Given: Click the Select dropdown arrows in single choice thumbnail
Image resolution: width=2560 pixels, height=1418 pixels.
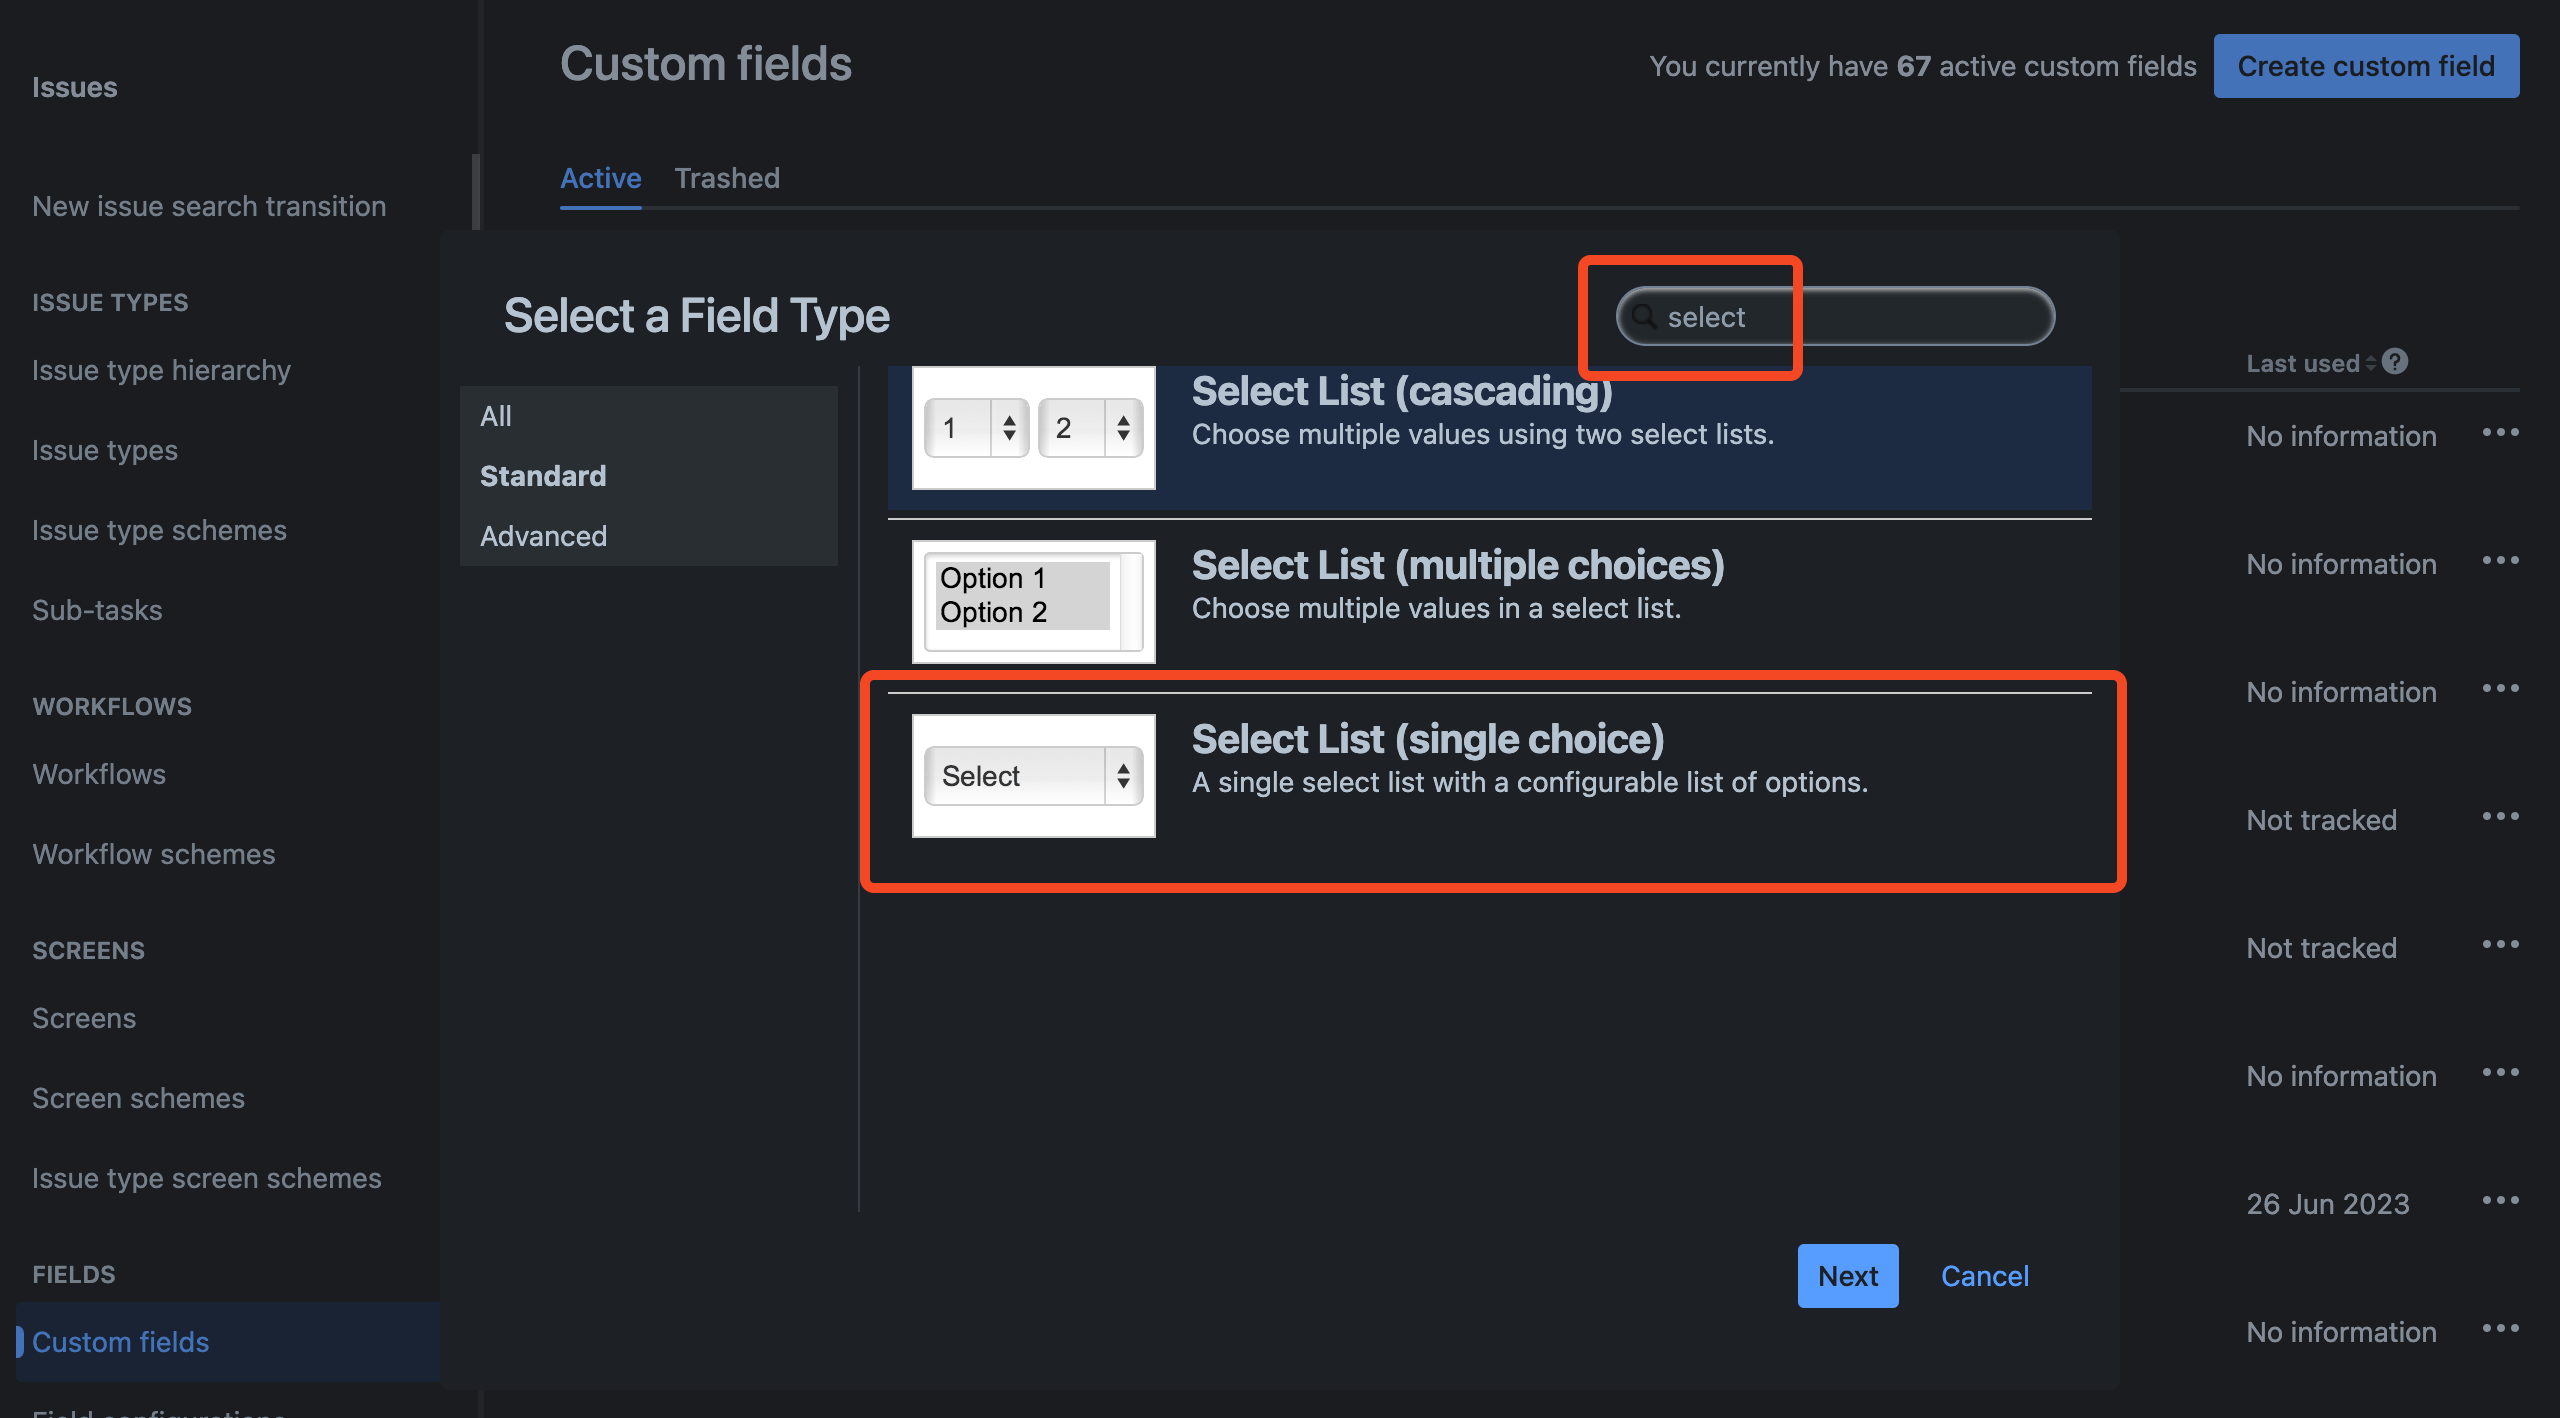Looking at the screenshot, I should click(1123, 776).
